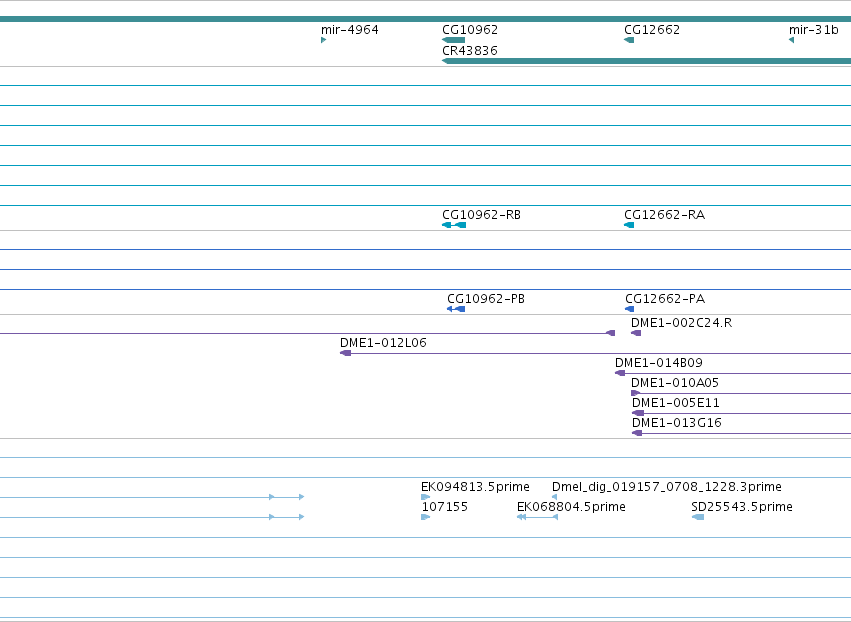This screenshot has height=622, width=851.
Task: Click the DME1-010A05 clone label
Action: tap(675, 383)
